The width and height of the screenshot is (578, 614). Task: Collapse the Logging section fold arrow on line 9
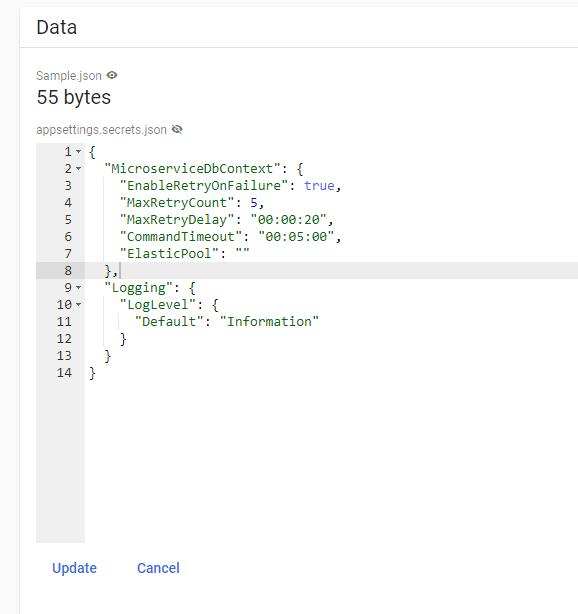(78, 288)
